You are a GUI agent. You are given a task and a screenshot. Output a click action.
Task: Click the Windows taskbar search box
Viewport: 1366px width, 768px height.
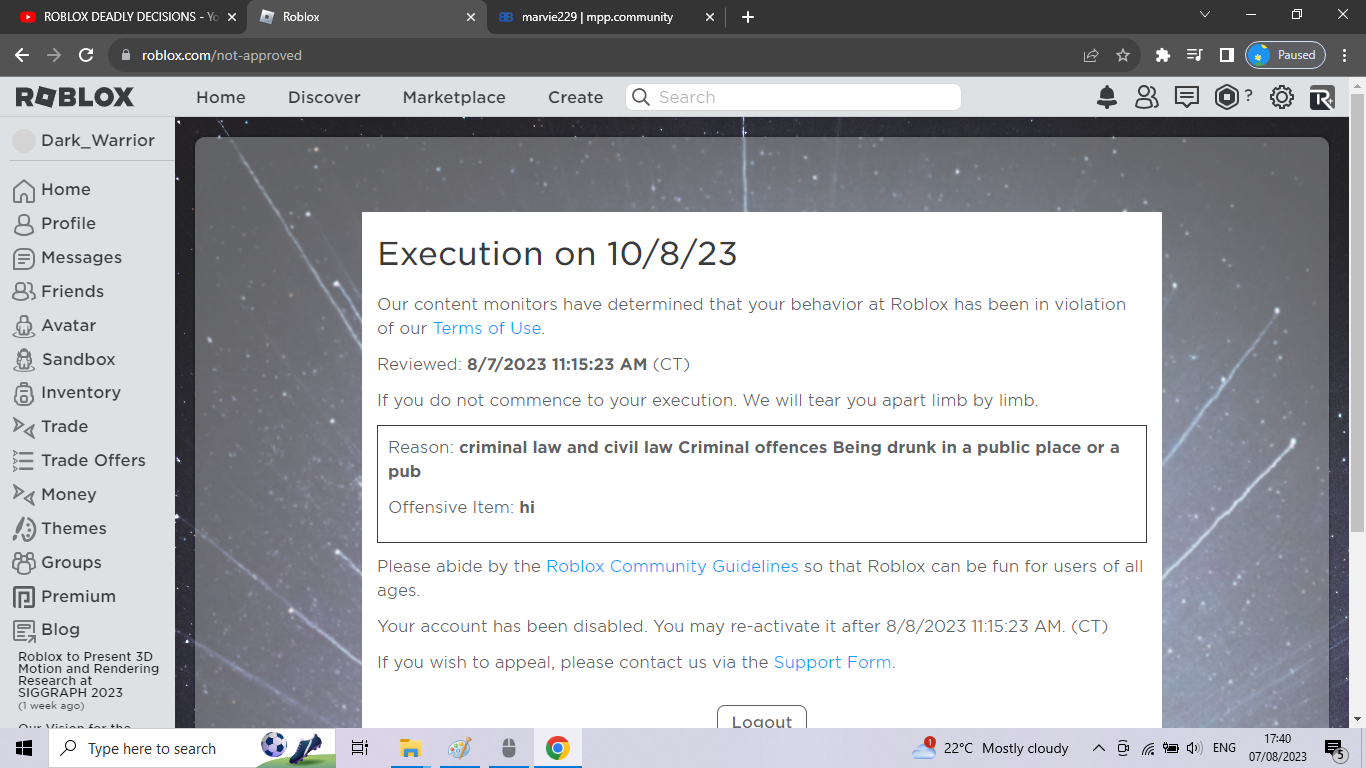coord(192,748)
